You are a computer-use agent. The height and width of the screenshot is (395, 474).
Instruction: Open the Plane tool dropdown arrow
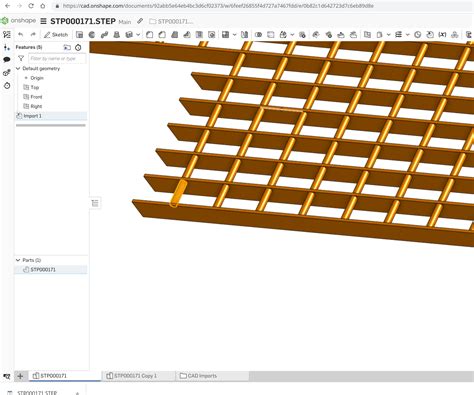click(388, 35)
